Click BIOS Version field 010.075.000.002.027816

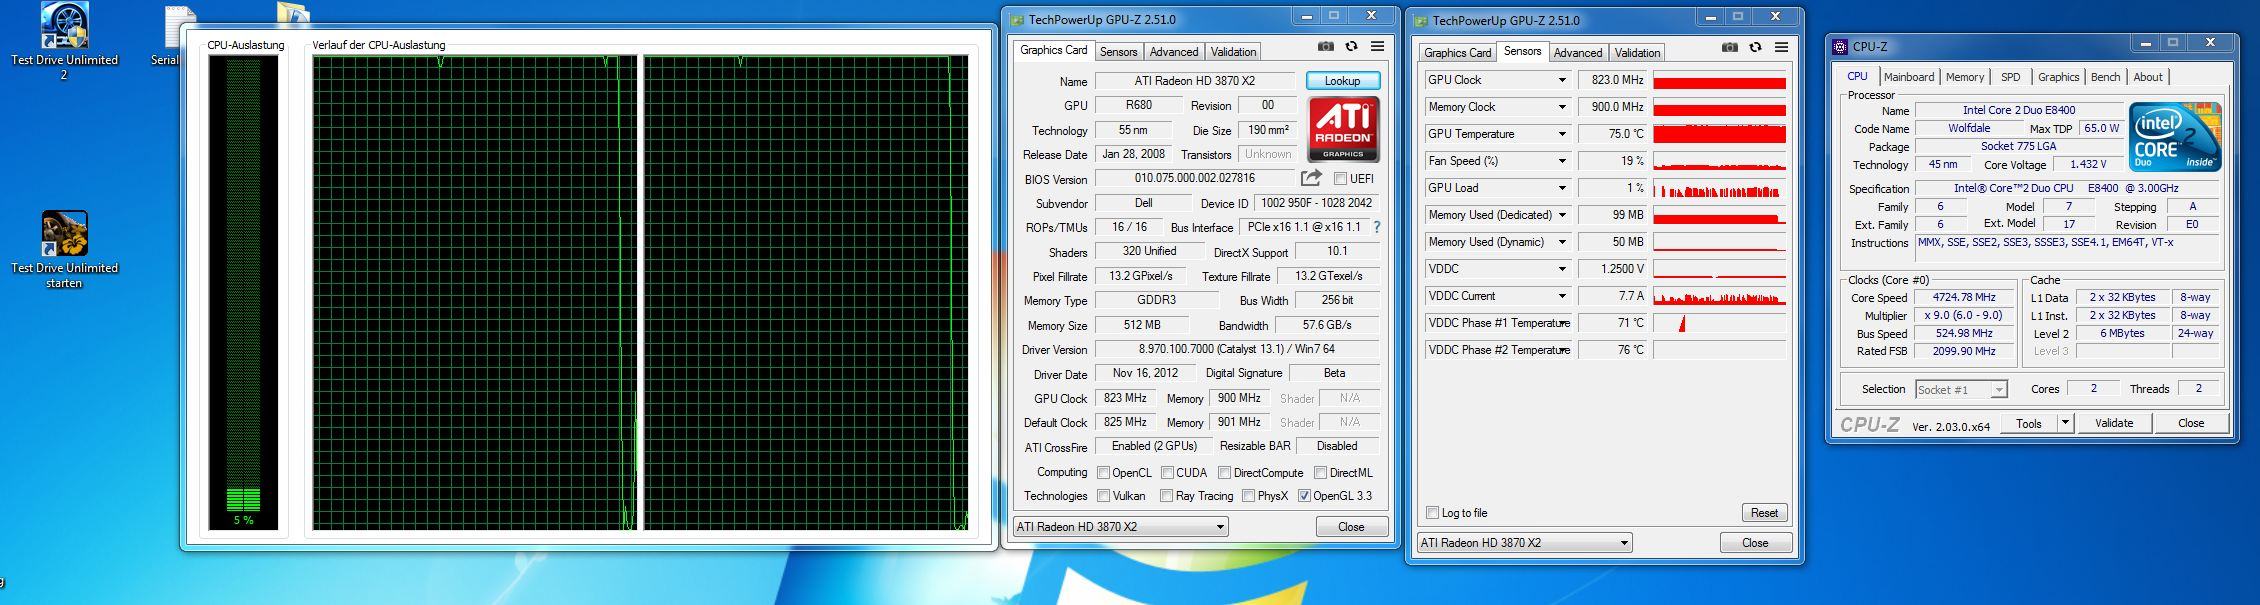(x=1195, y=178)
